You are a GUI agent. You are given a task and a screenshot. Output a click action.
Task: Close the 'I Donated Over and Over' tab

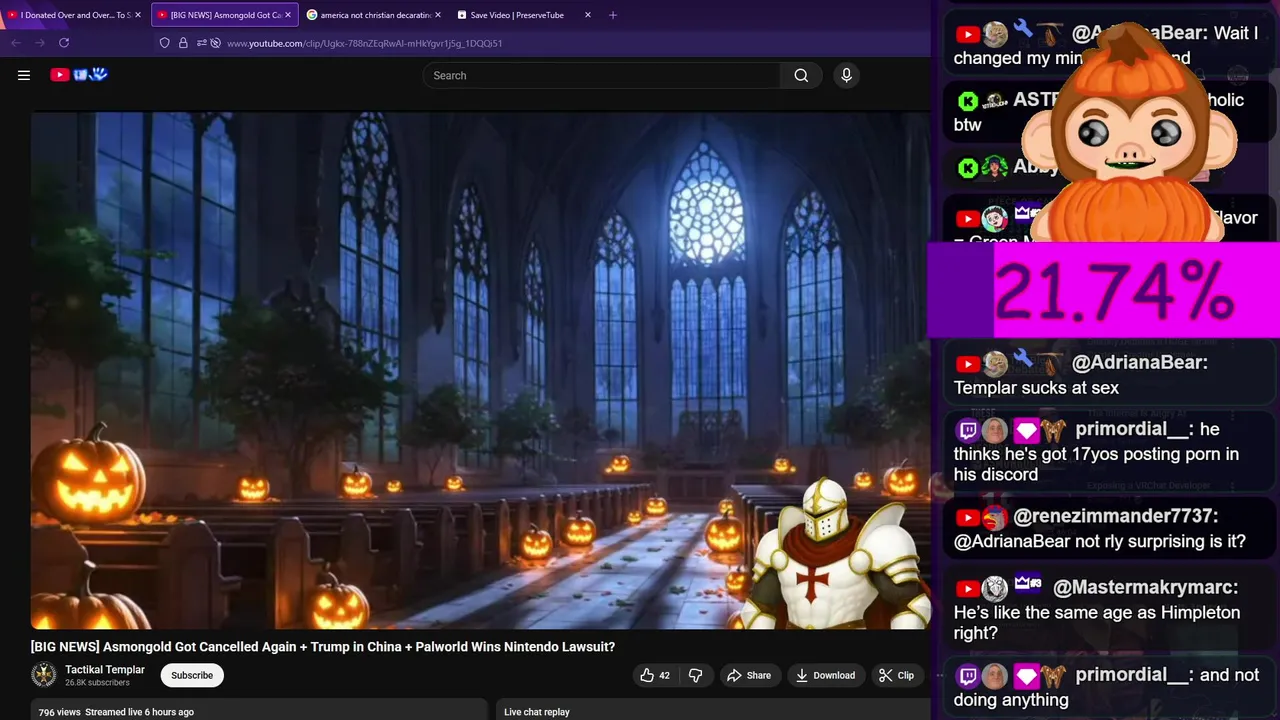coord(138,15)
